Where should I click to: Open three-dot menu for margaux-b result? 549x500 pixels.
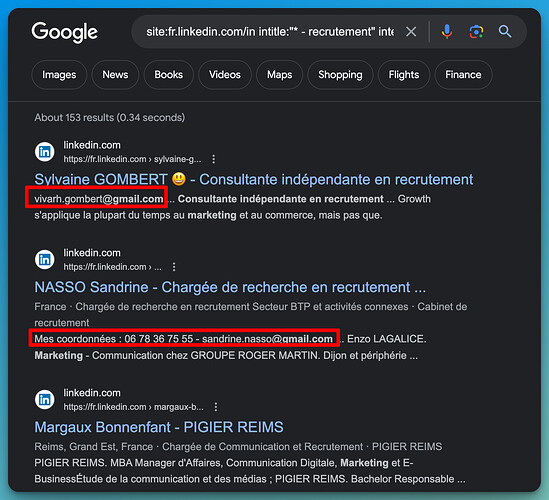pyautogui.click(x=216, y=407)
